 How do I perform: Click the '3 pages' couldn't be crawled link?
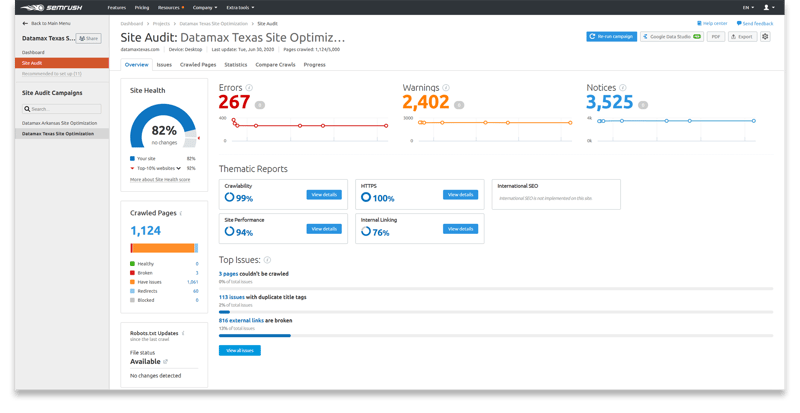(229, 274)
